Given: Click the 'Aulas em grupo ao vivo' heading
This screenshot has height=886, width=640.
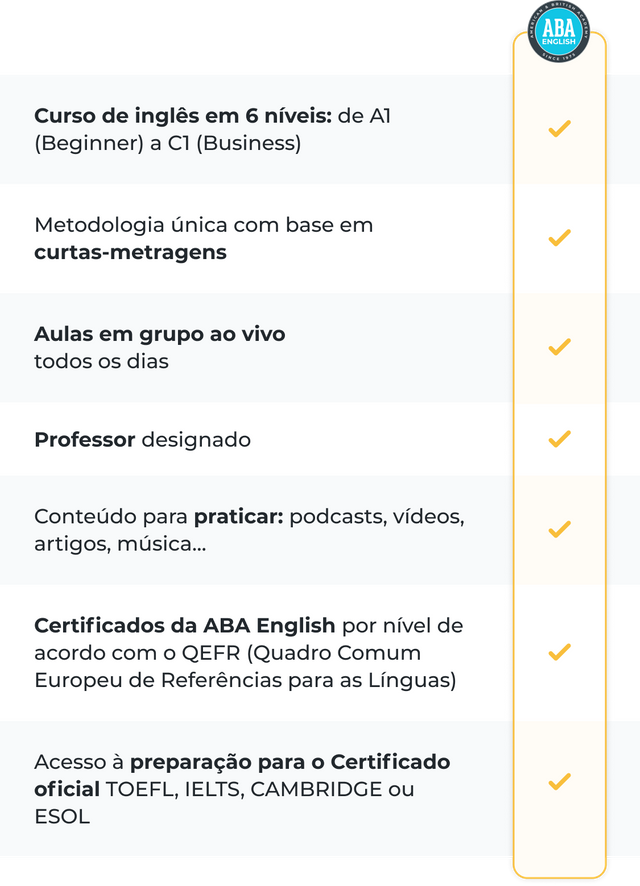Looking at the screenshot, I should coord(160,334).
